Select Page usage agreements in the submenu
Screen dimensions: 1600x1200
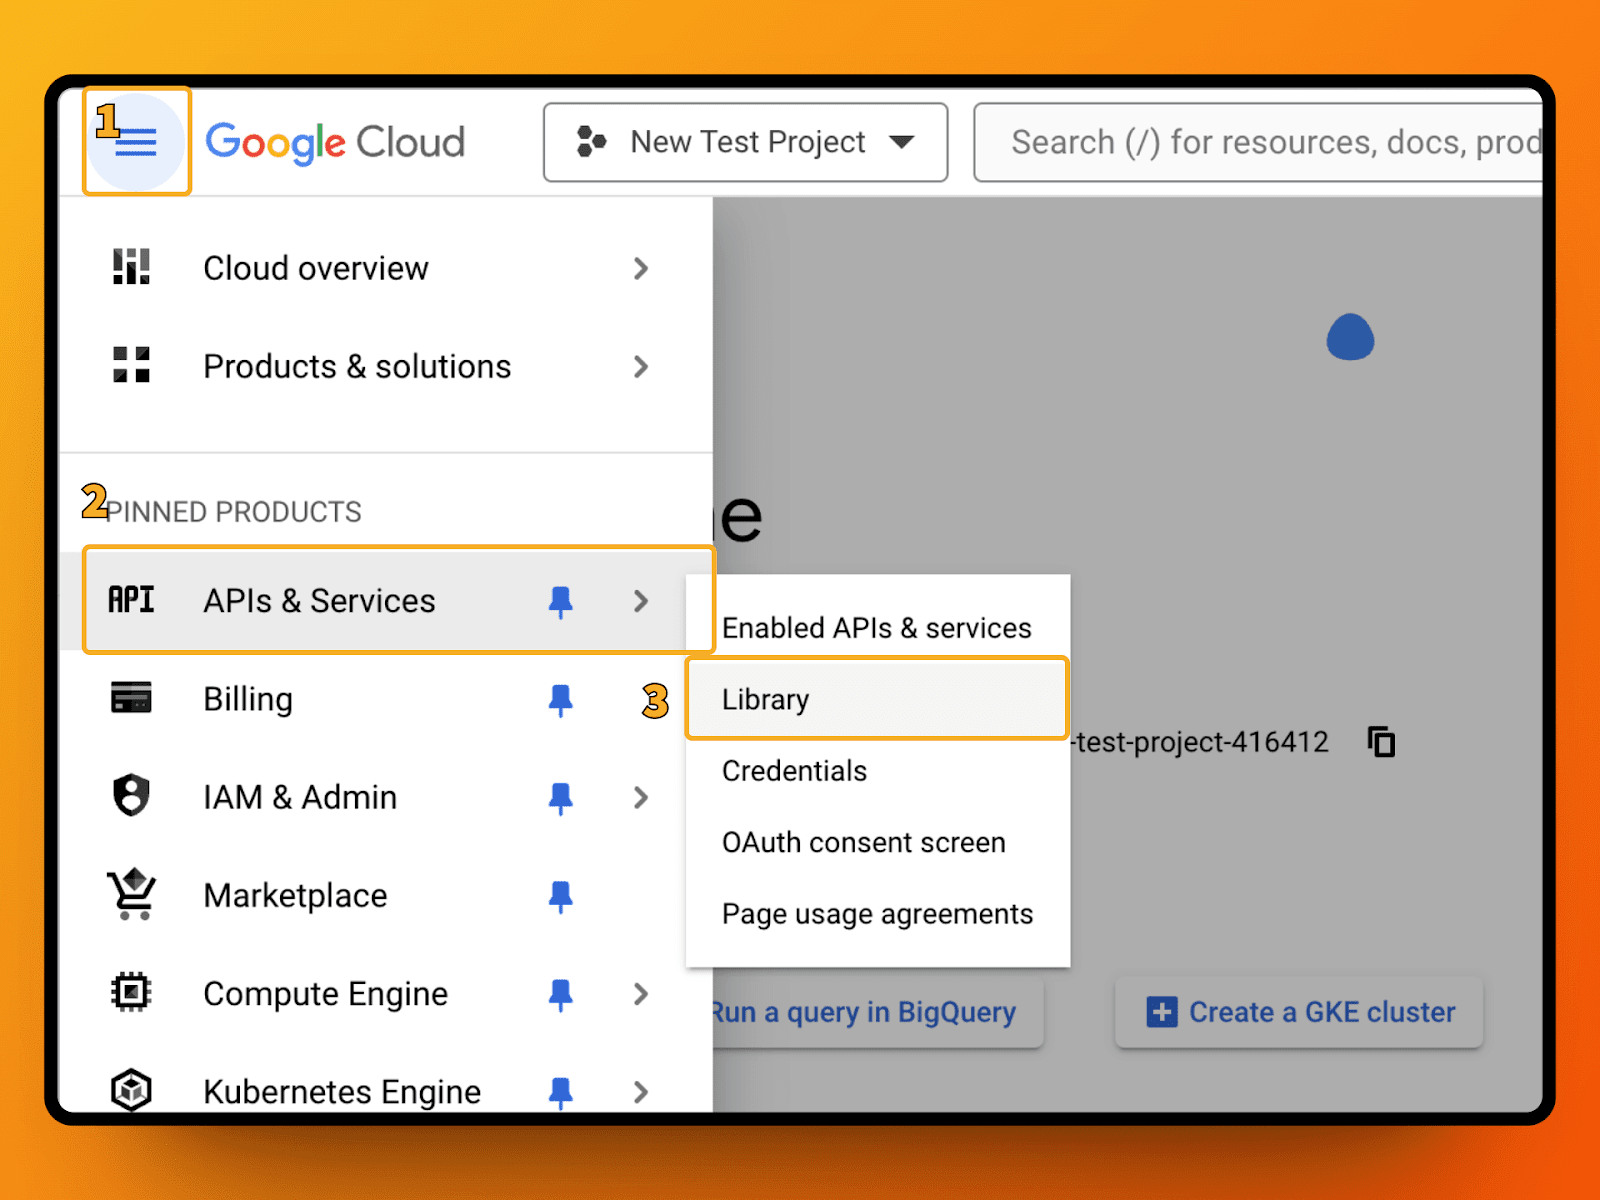(877, 914)
